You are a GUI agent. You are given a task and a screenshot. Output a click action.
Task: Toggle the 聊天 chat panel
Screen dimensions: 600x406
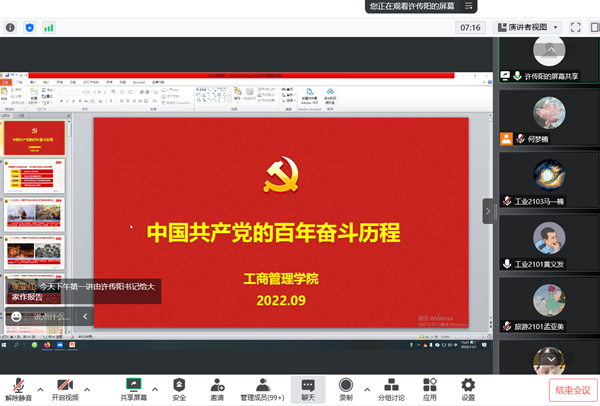(308, 390)
